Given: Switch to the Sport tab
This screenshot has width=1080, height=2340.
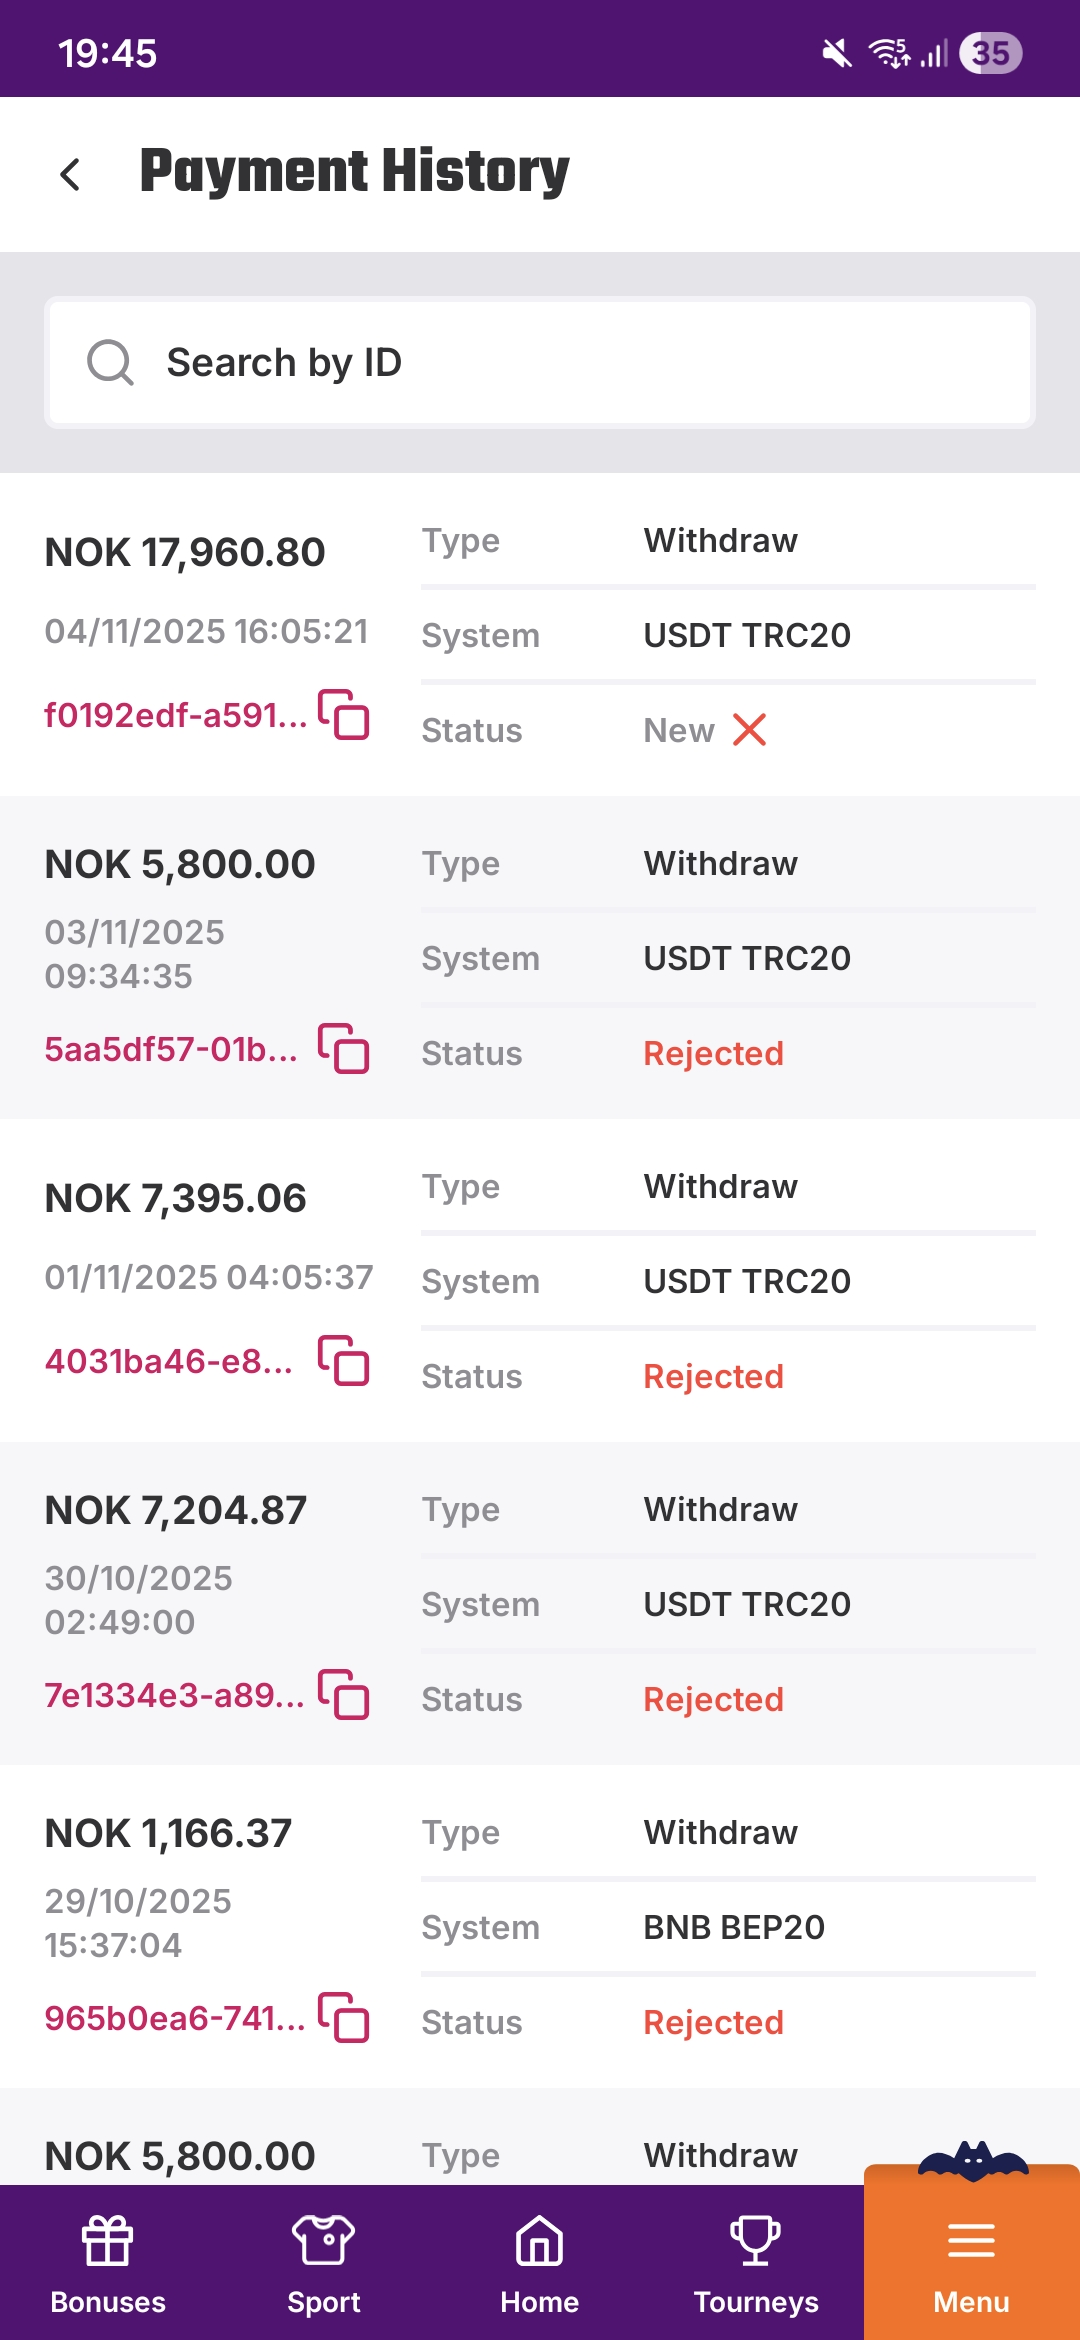Looking at the screenshot, I should (324, 2262).
